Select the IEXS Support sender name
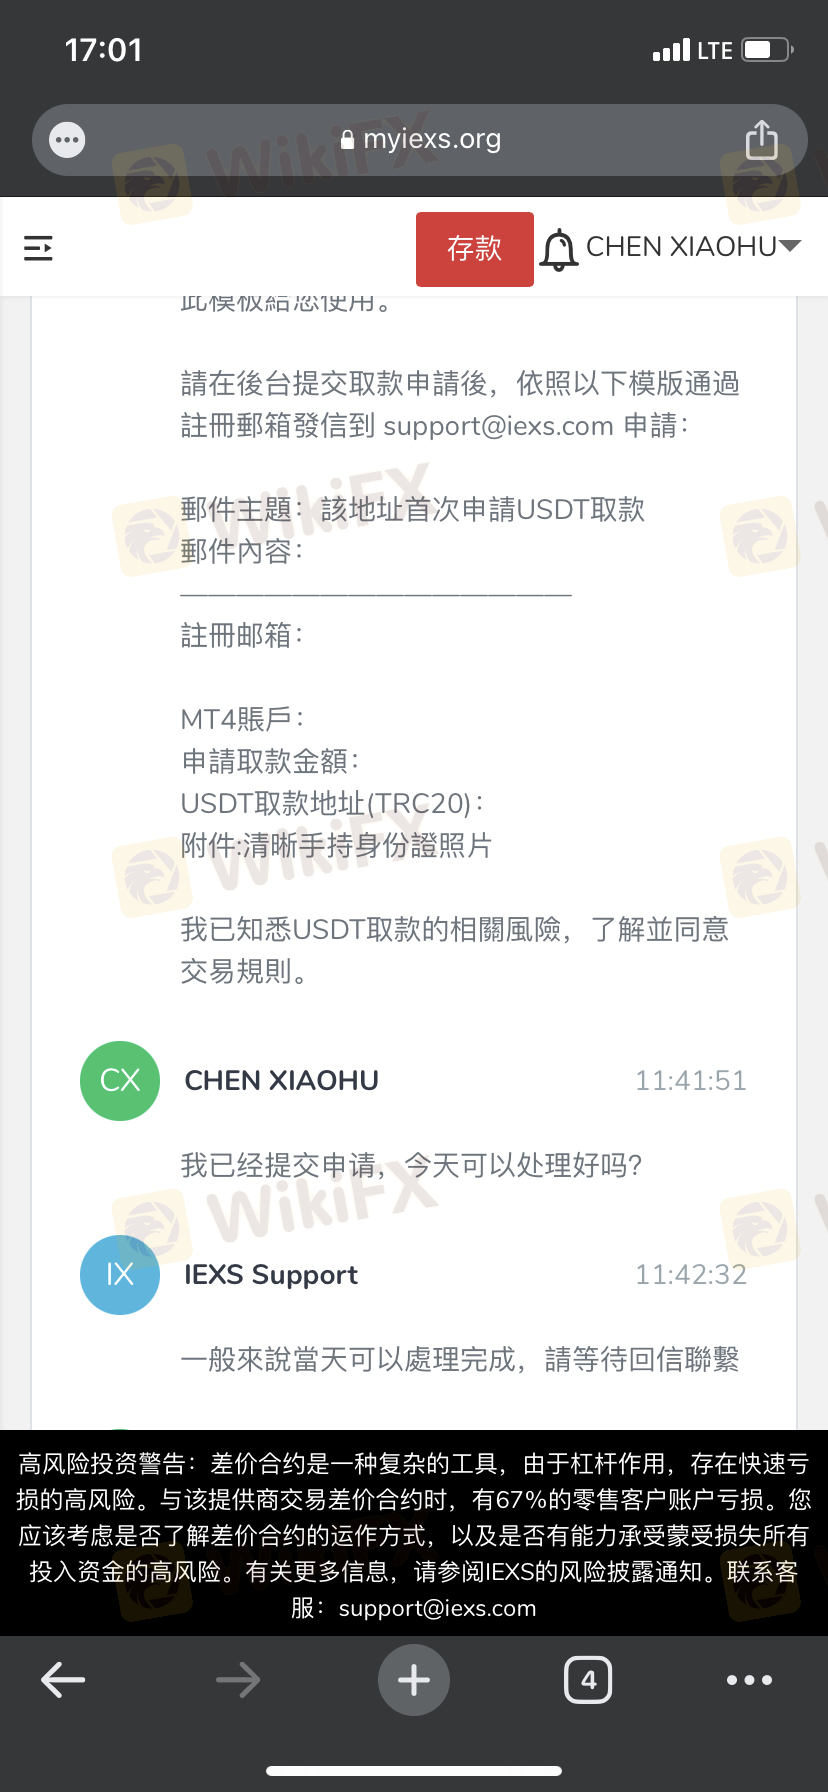The width and height of the screenshot is (828, 1792). click(271, 1275)
